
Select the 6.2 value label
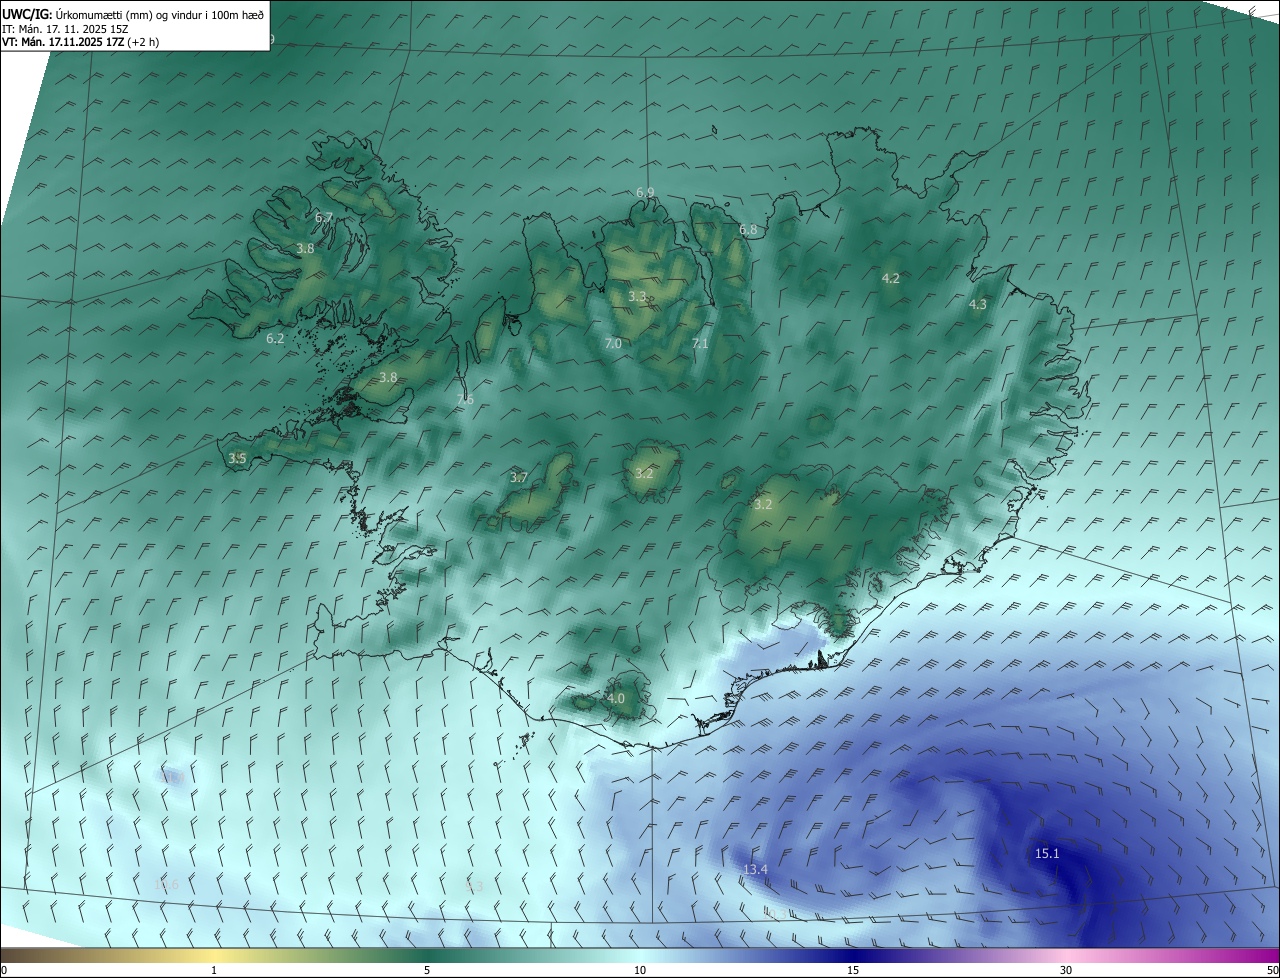pos(275,339)
